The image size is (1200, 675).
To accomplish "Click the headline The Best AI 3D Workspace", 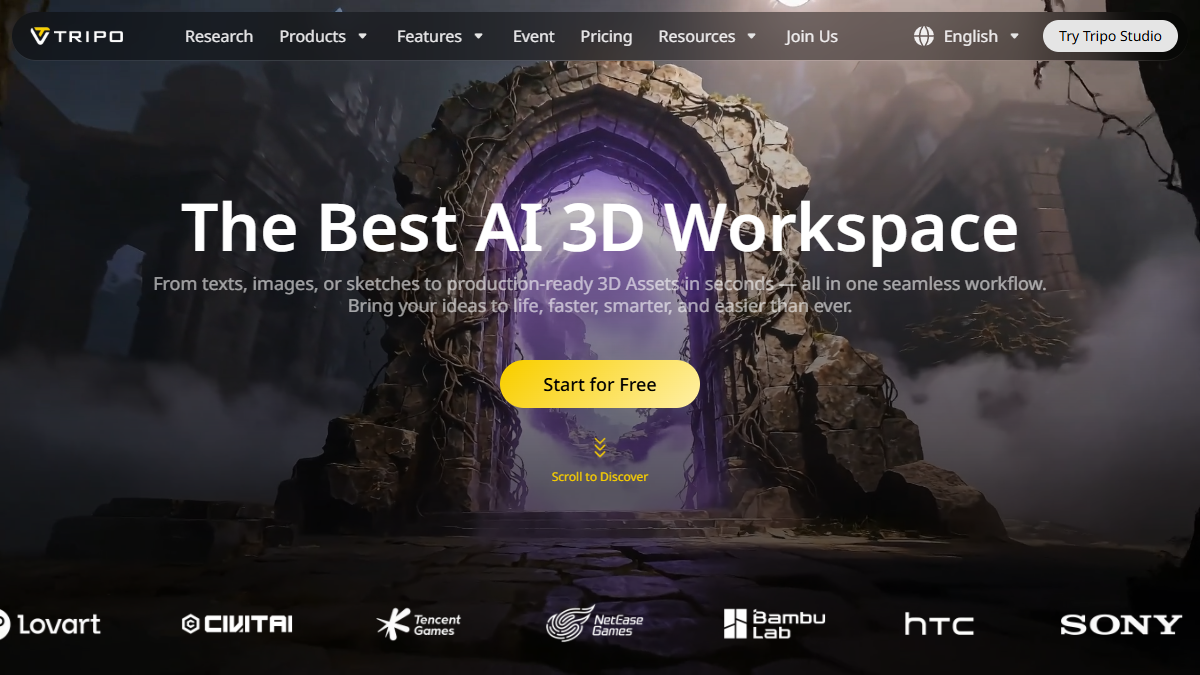I will [600, 227].
